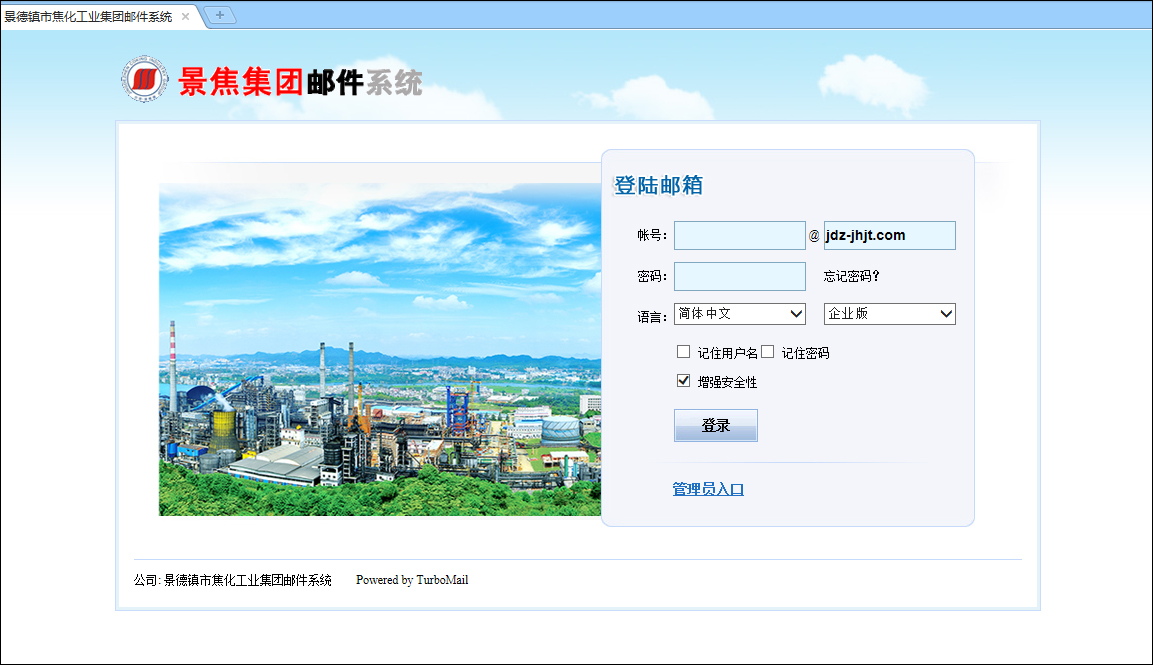The image size is (1153, 665).
Task: Focus the 密码 password field
Action: point(739,277)
